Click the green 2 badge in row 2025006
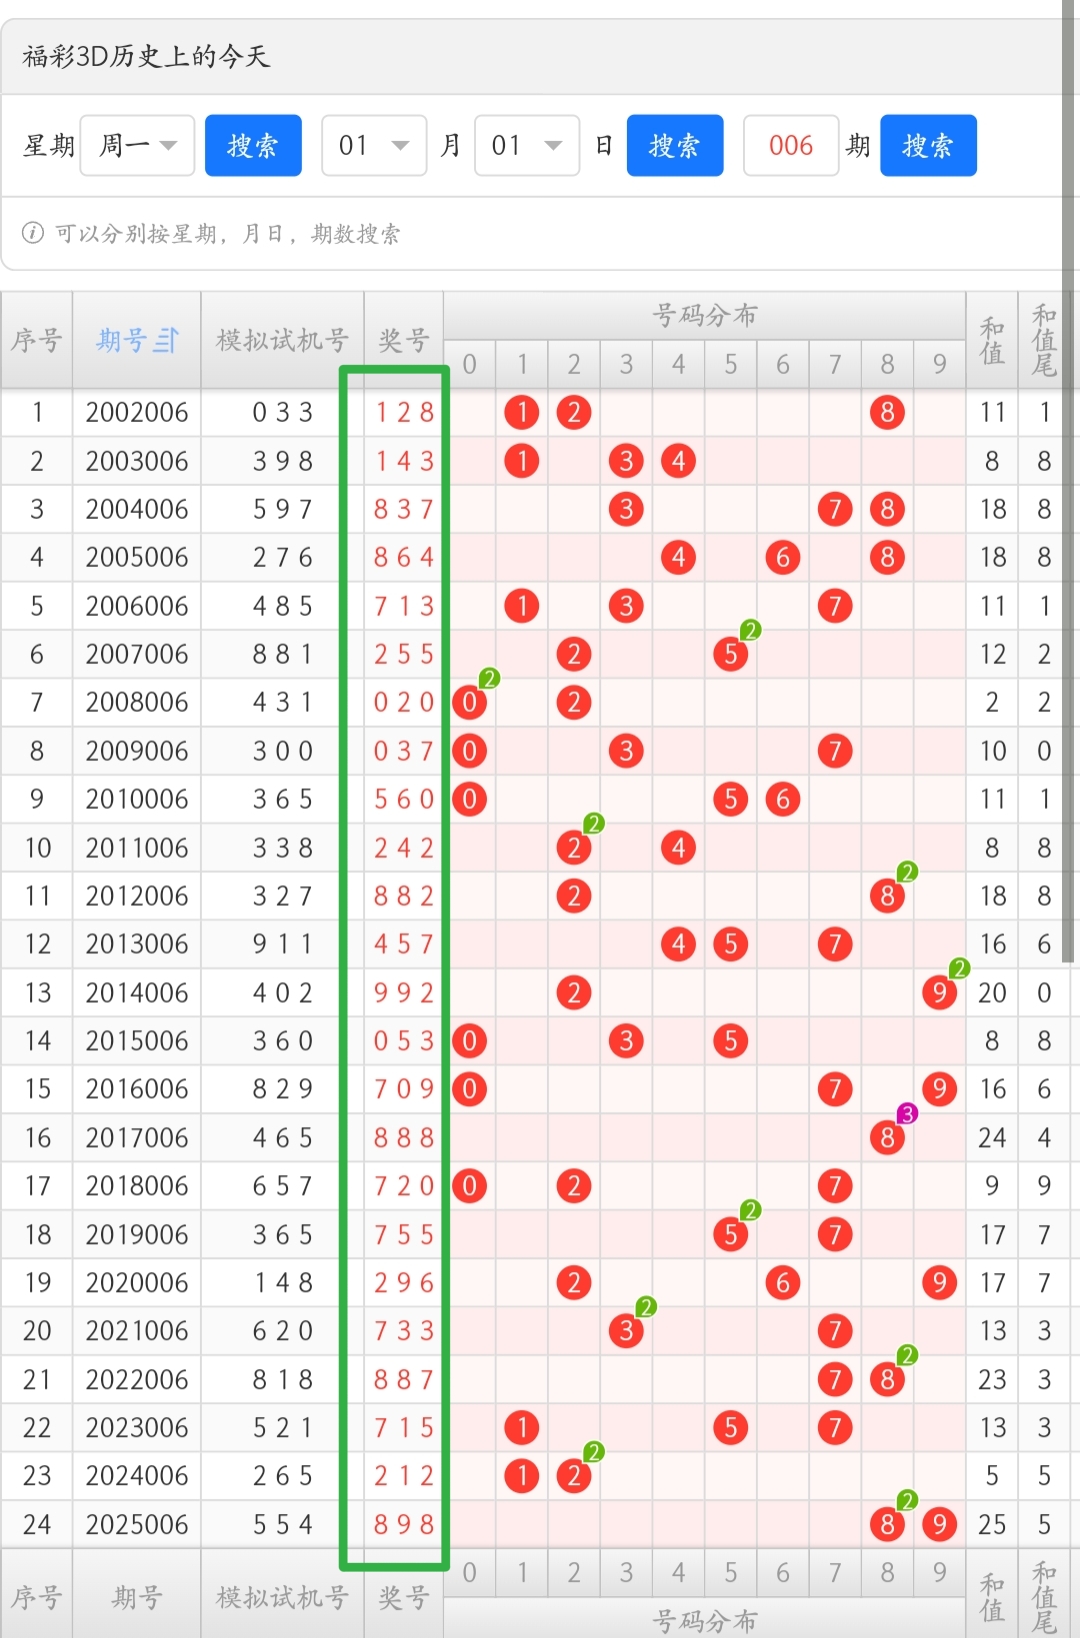Screen dimensions: 1080x1638 coord(907,1500)
